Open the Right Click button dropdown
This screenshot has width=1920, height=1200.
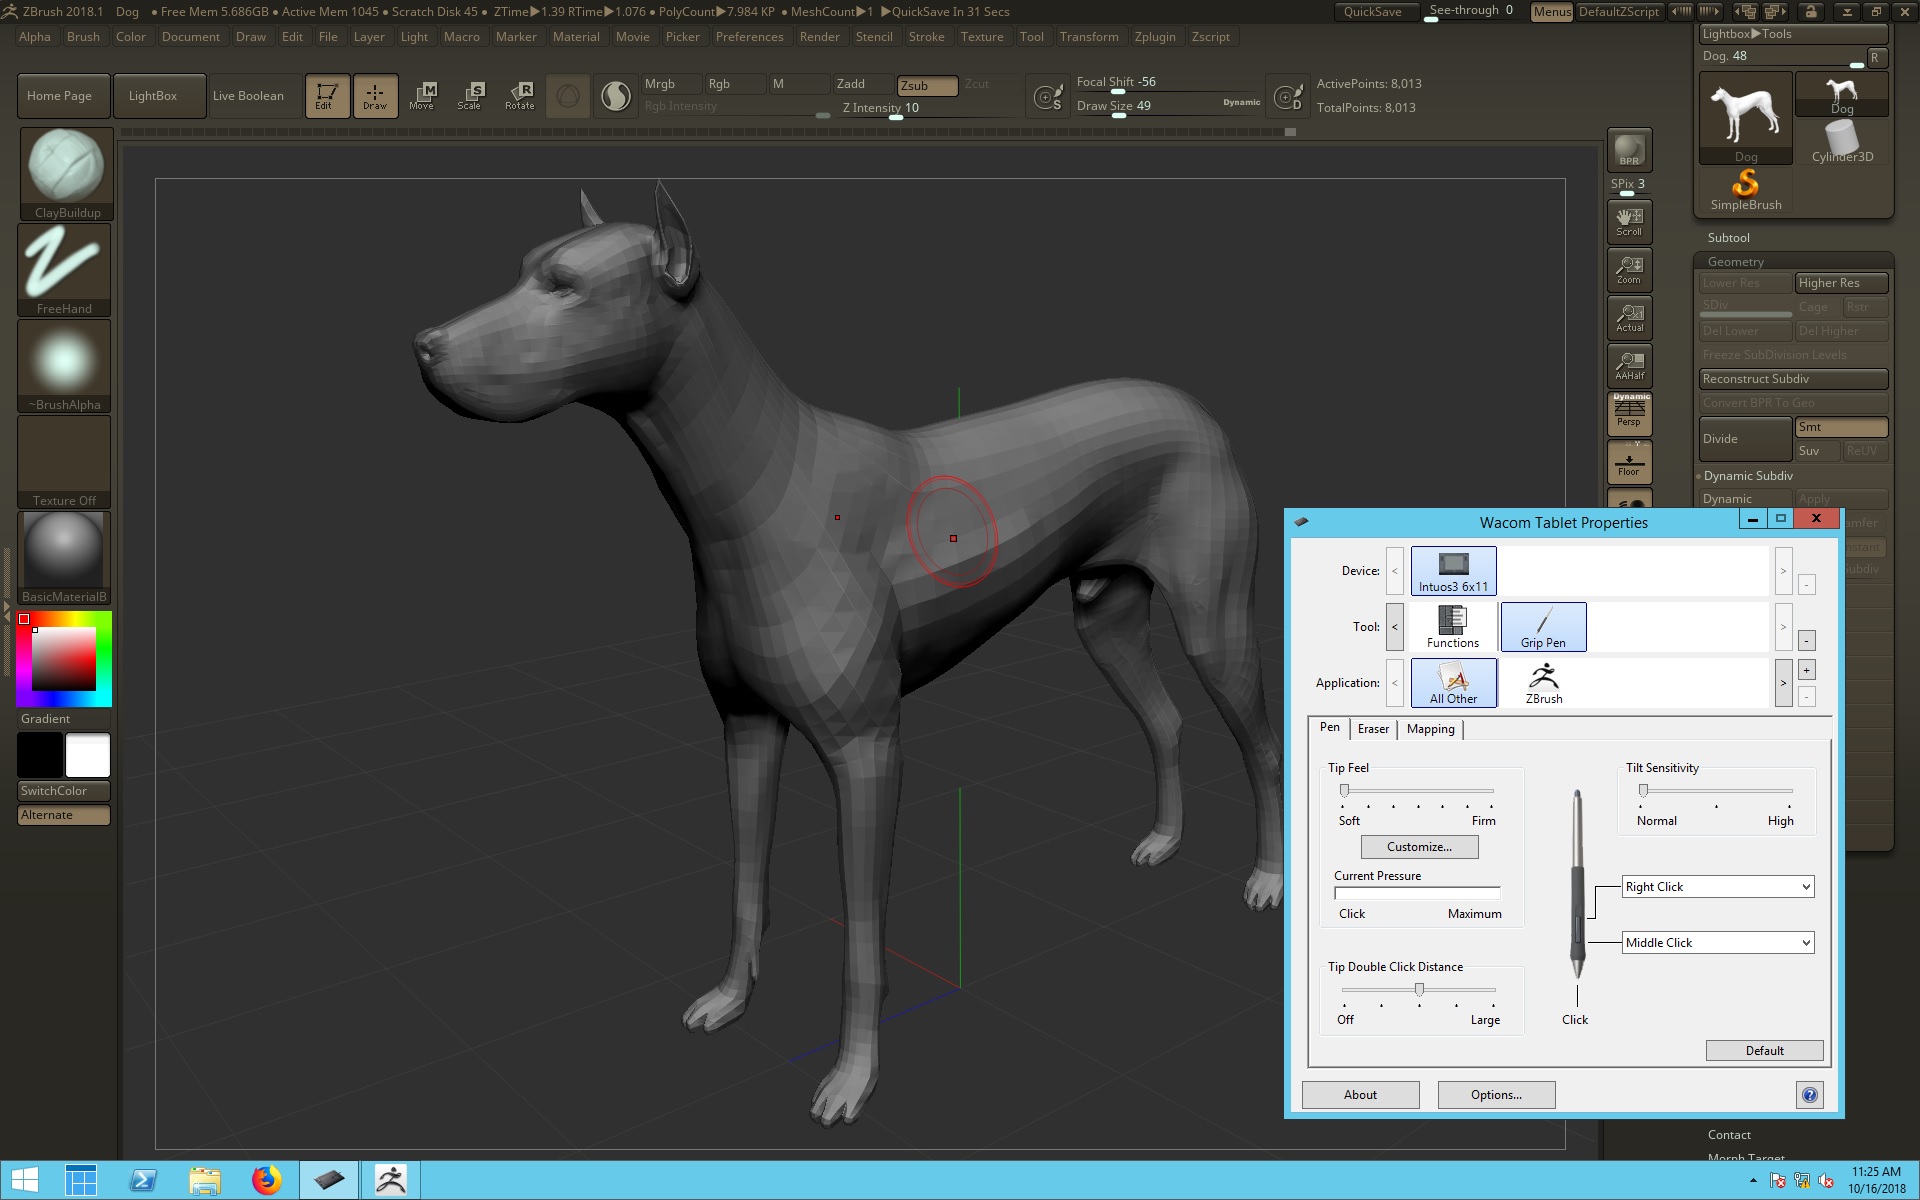(1717, 887)
